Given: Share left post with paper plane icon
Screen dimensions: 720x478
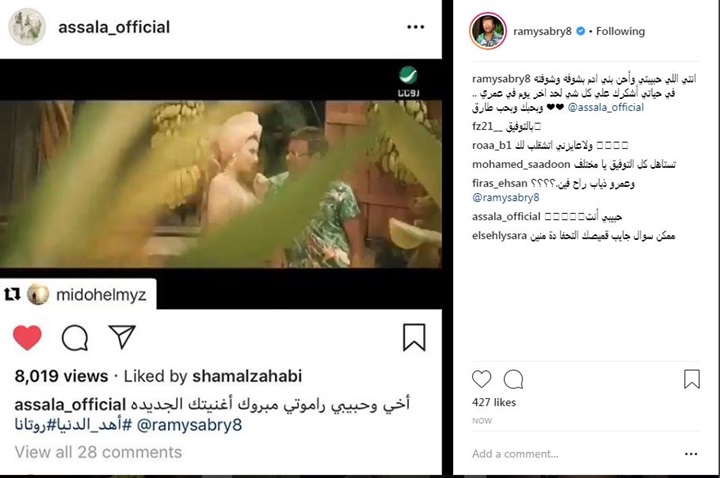Looking at the screenshot, I should [122, 337].
